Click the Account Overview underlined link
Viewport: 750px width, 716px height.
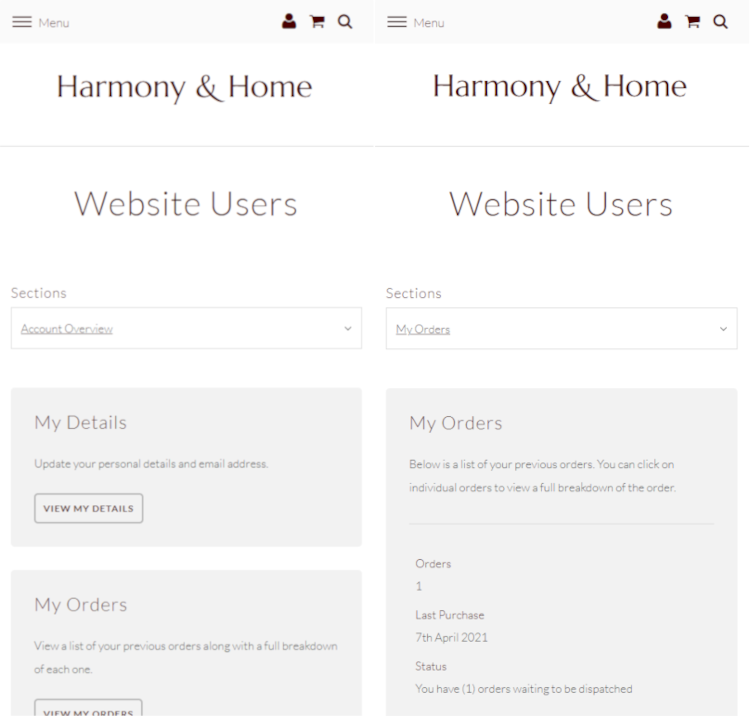67,329
